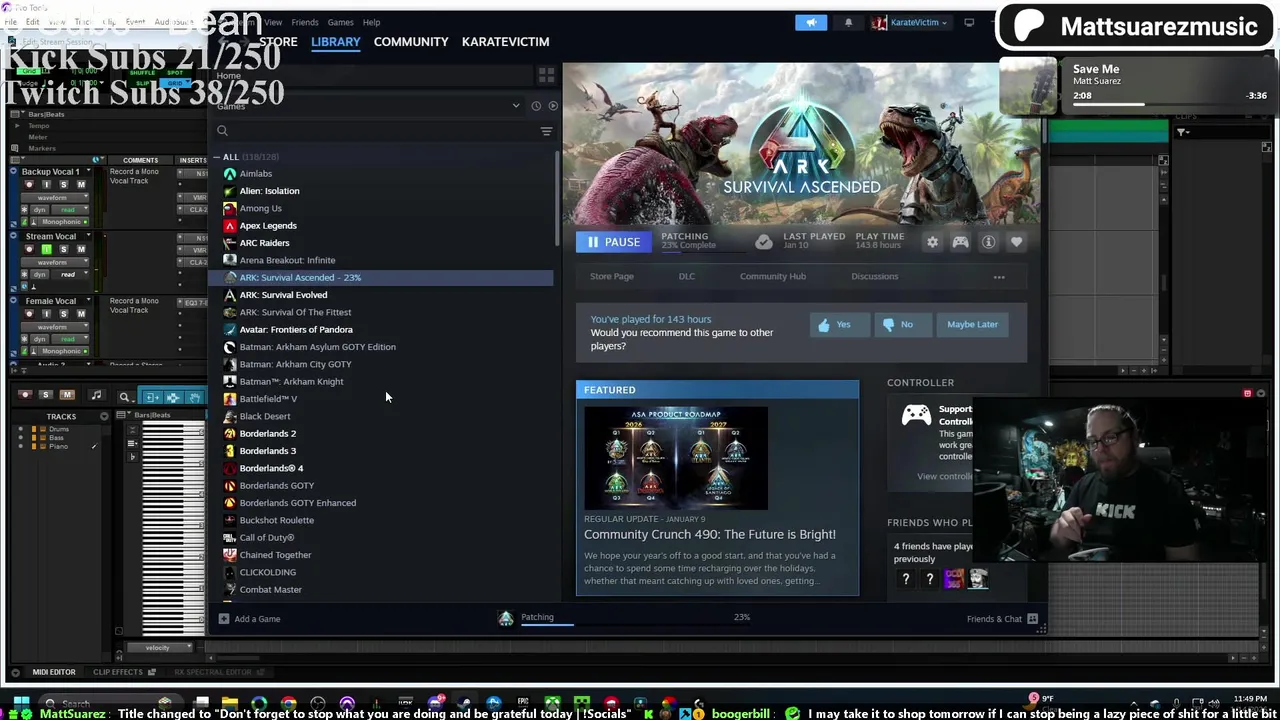1280x720 pixels.
Task: Switch to MIDI EDITOR tab
Action: click(53, 672)
